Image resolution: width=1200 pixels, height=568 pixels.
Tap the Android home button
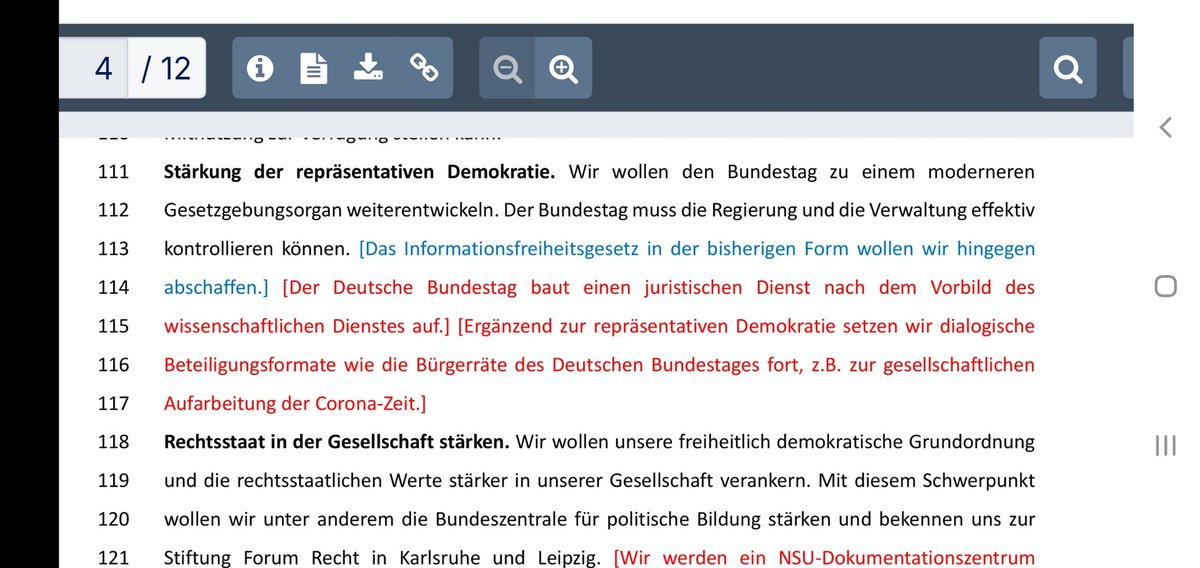[1165, 287]
